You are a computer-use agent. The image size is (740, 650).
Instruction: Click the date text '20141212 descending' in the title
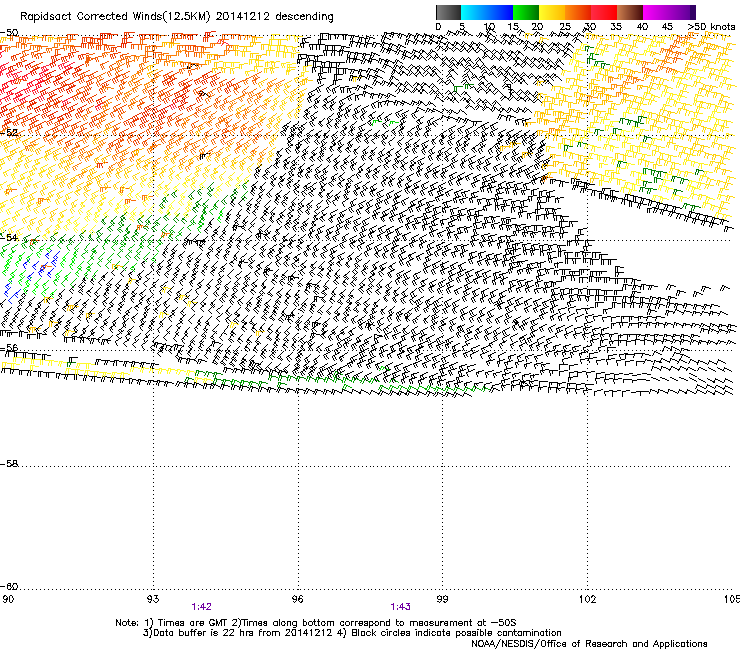[x=274, y=17]
